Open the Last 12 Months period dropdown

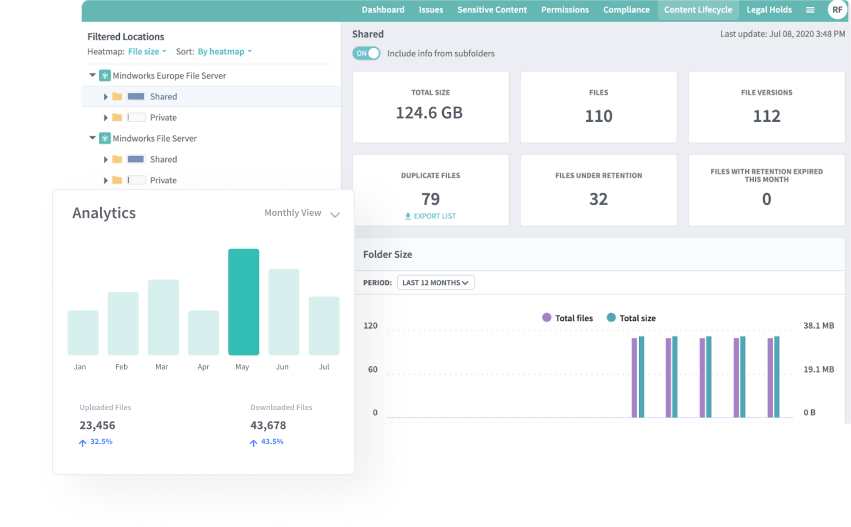tap(435, 283)
